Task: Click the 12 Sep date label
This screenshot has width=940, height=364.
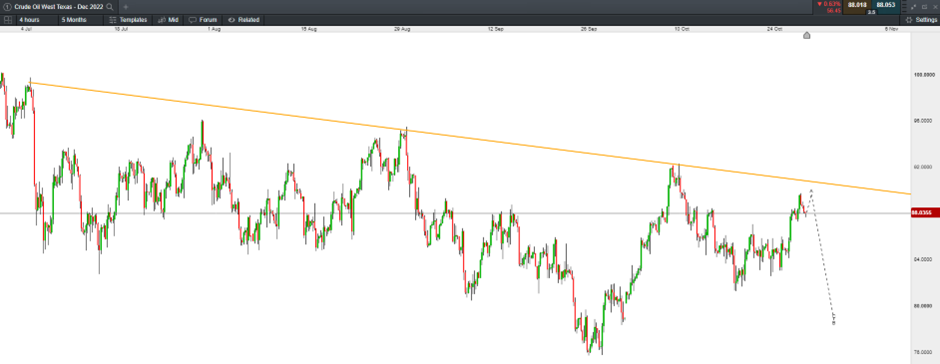Action: point(495,29)
